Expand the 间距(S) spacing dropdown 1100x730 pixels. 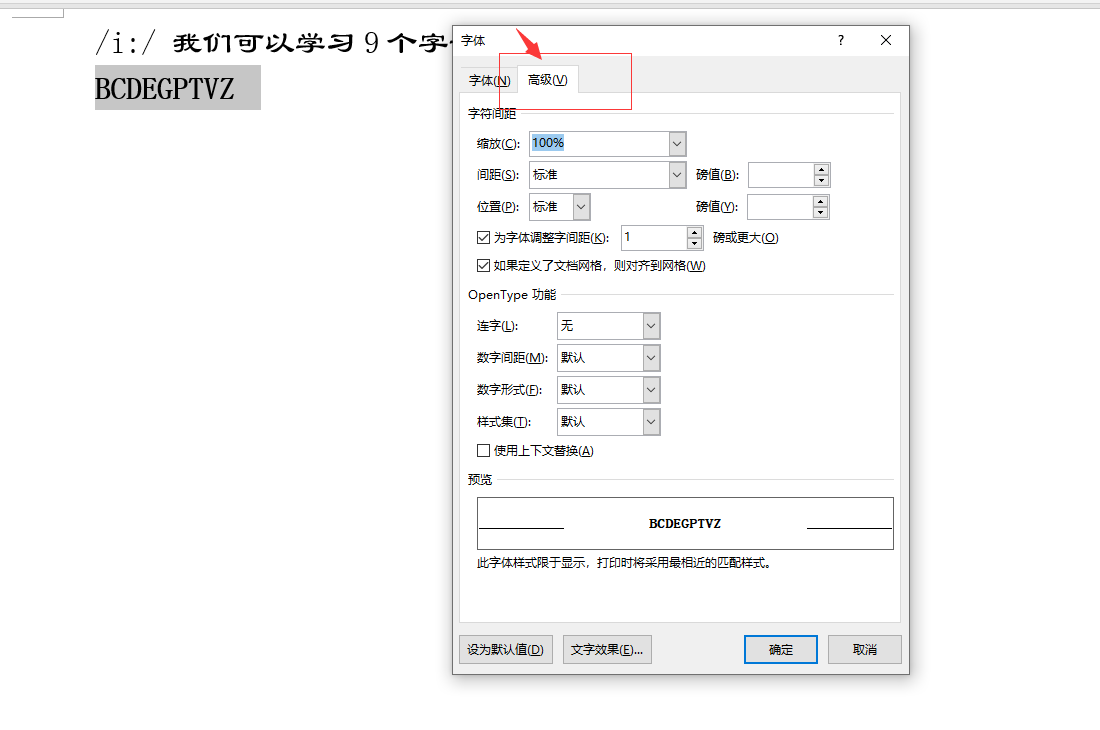[677, 175]
